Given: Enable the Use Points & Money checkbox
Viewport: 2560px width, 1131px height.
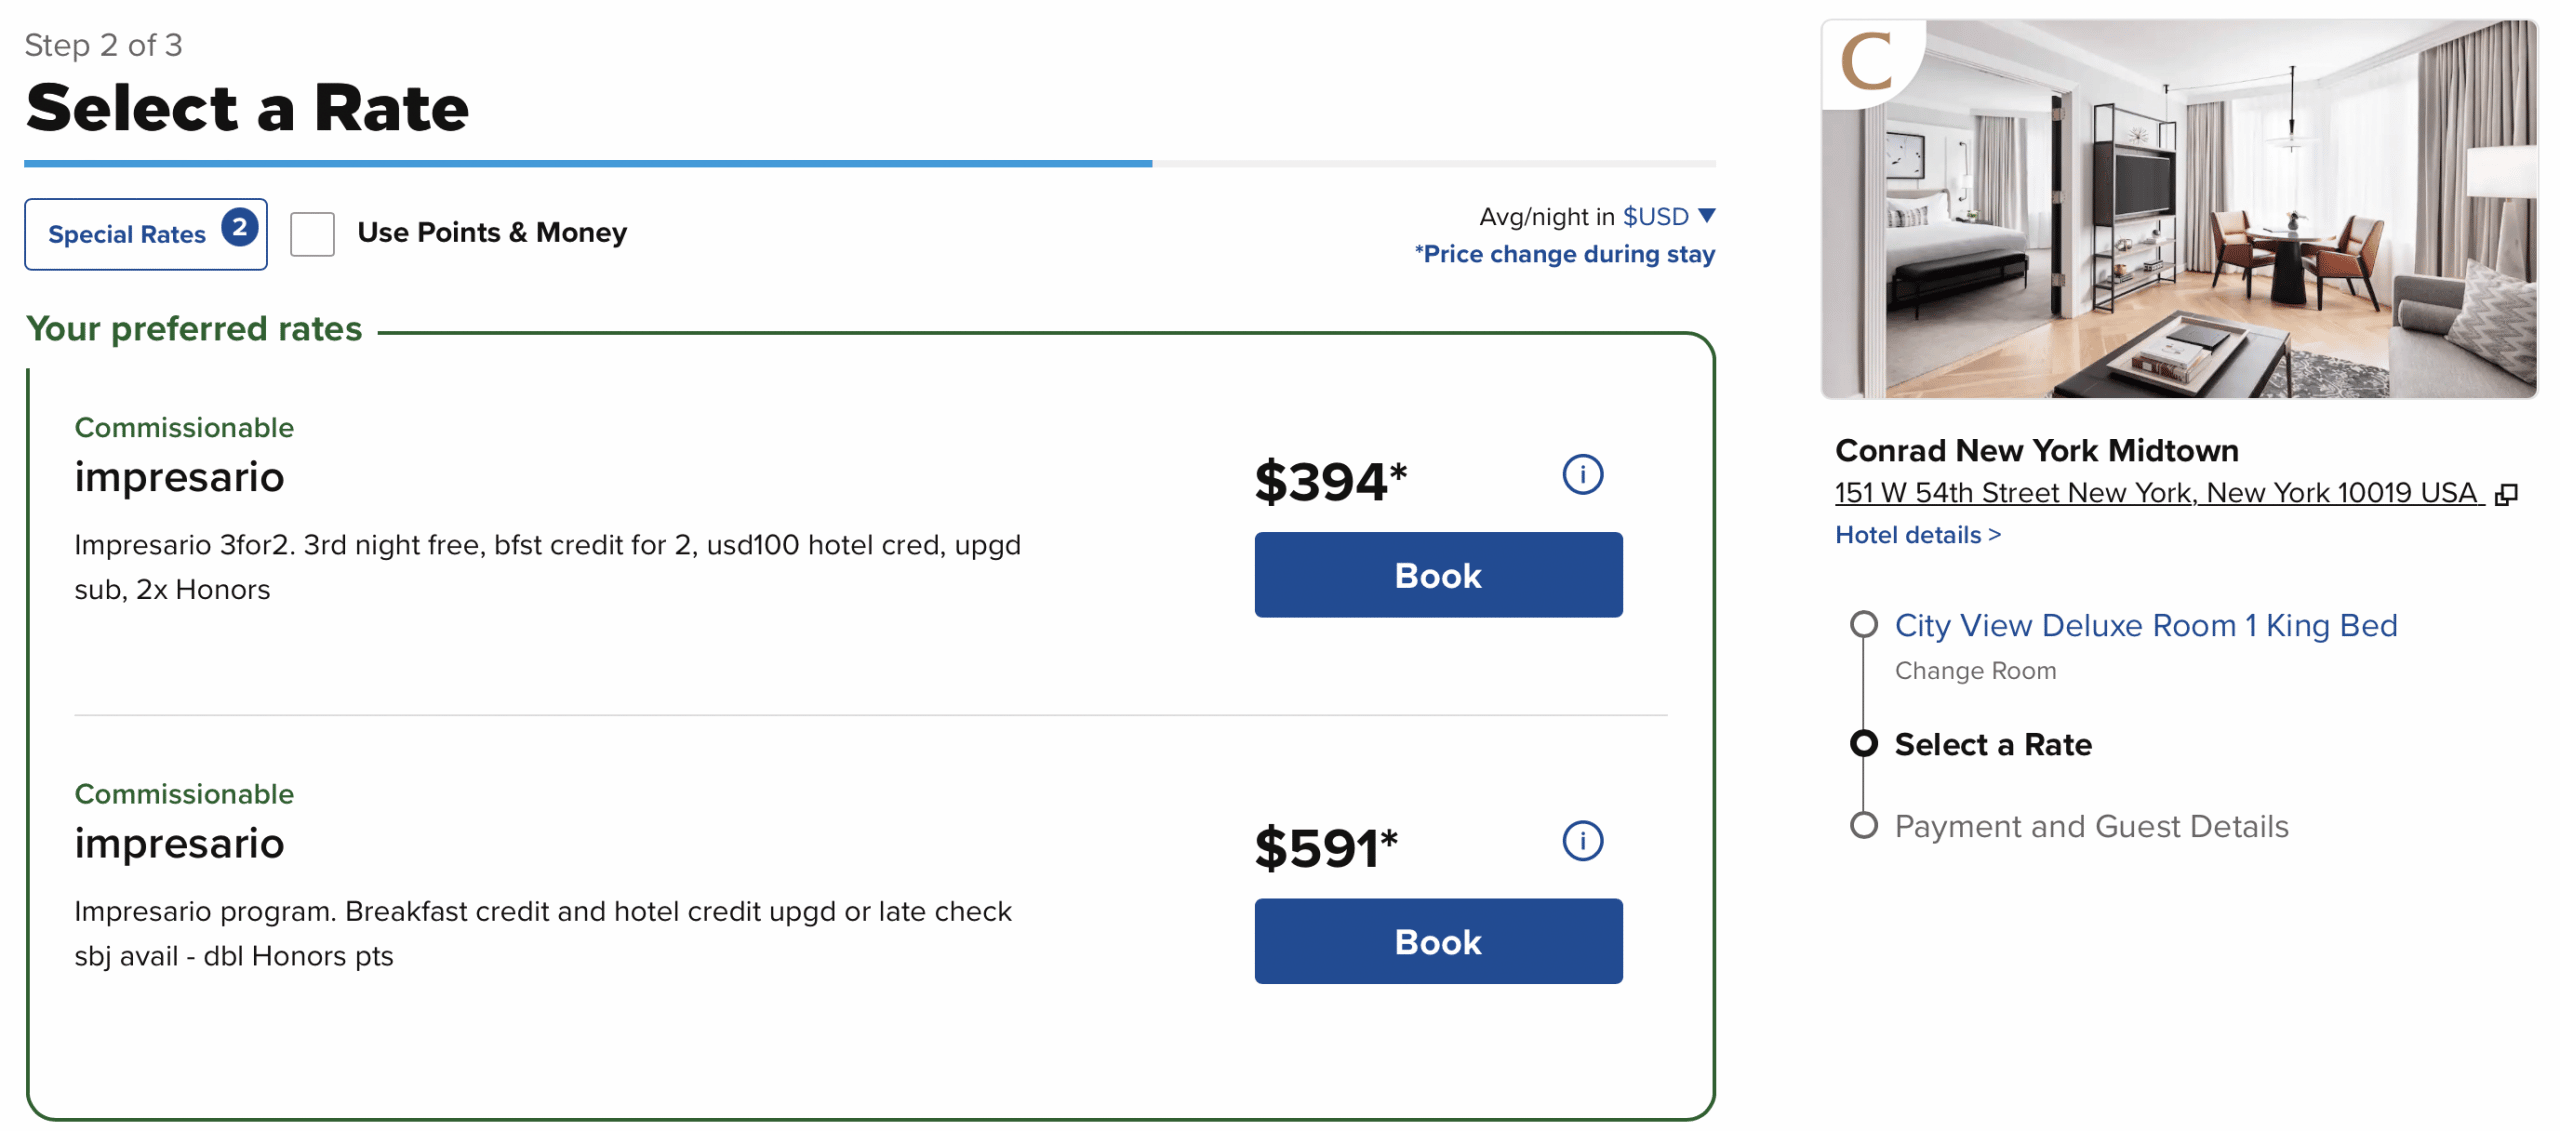Looking at the screenshot, I should coord(312,234).
